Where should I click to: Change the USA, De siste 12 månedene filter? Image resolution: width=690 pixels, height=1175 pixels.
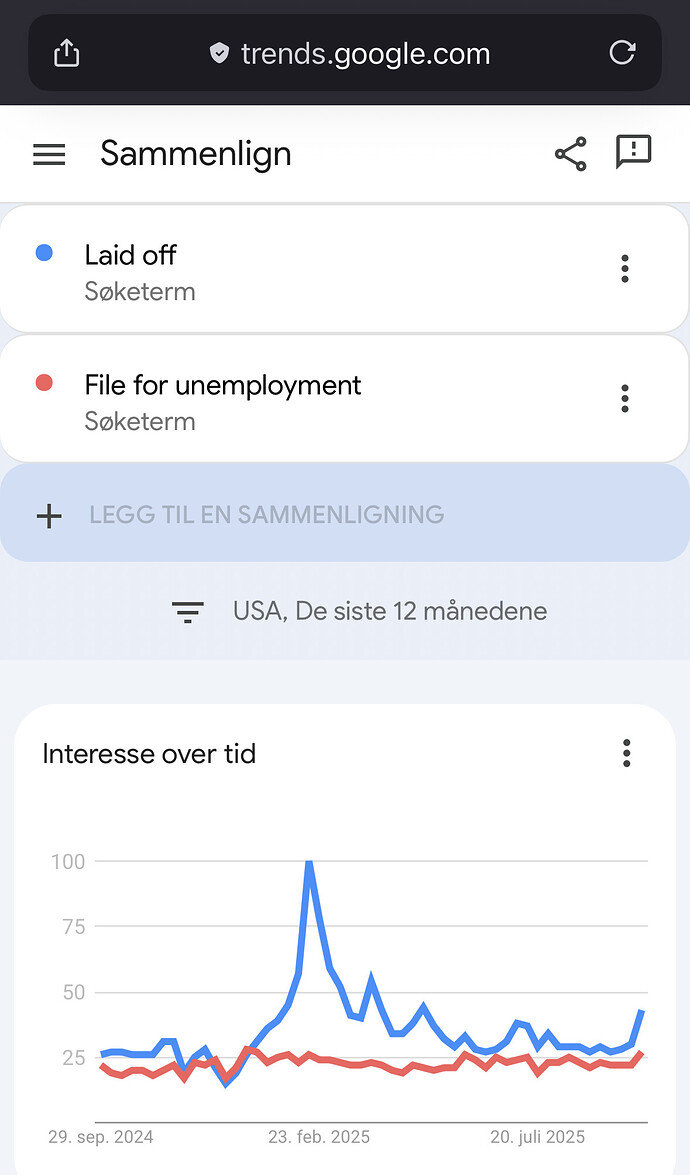(389, 611)
